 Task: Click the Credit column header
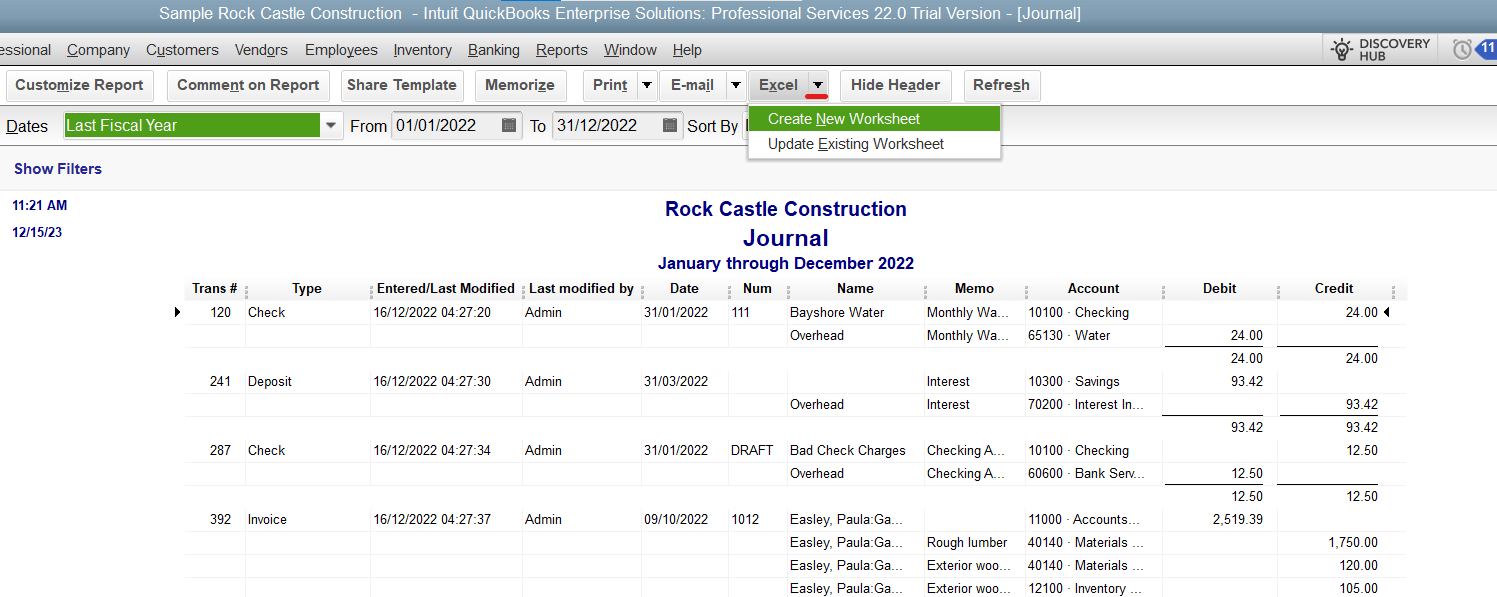click(x=1334, y=289)
